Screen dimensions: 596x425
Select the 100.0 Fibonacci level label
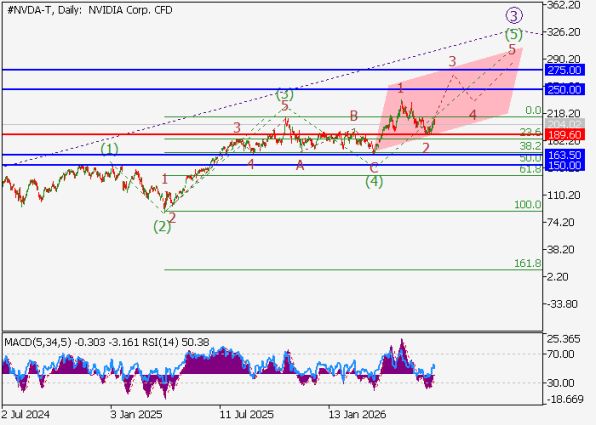click(x=527, y=205)
